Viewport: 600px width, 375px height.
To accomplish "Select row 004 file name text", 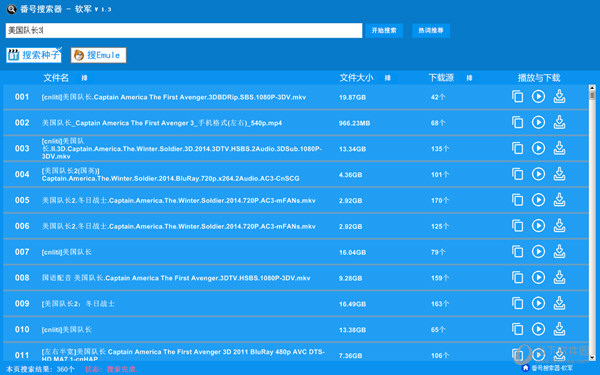I will [170, 174].
